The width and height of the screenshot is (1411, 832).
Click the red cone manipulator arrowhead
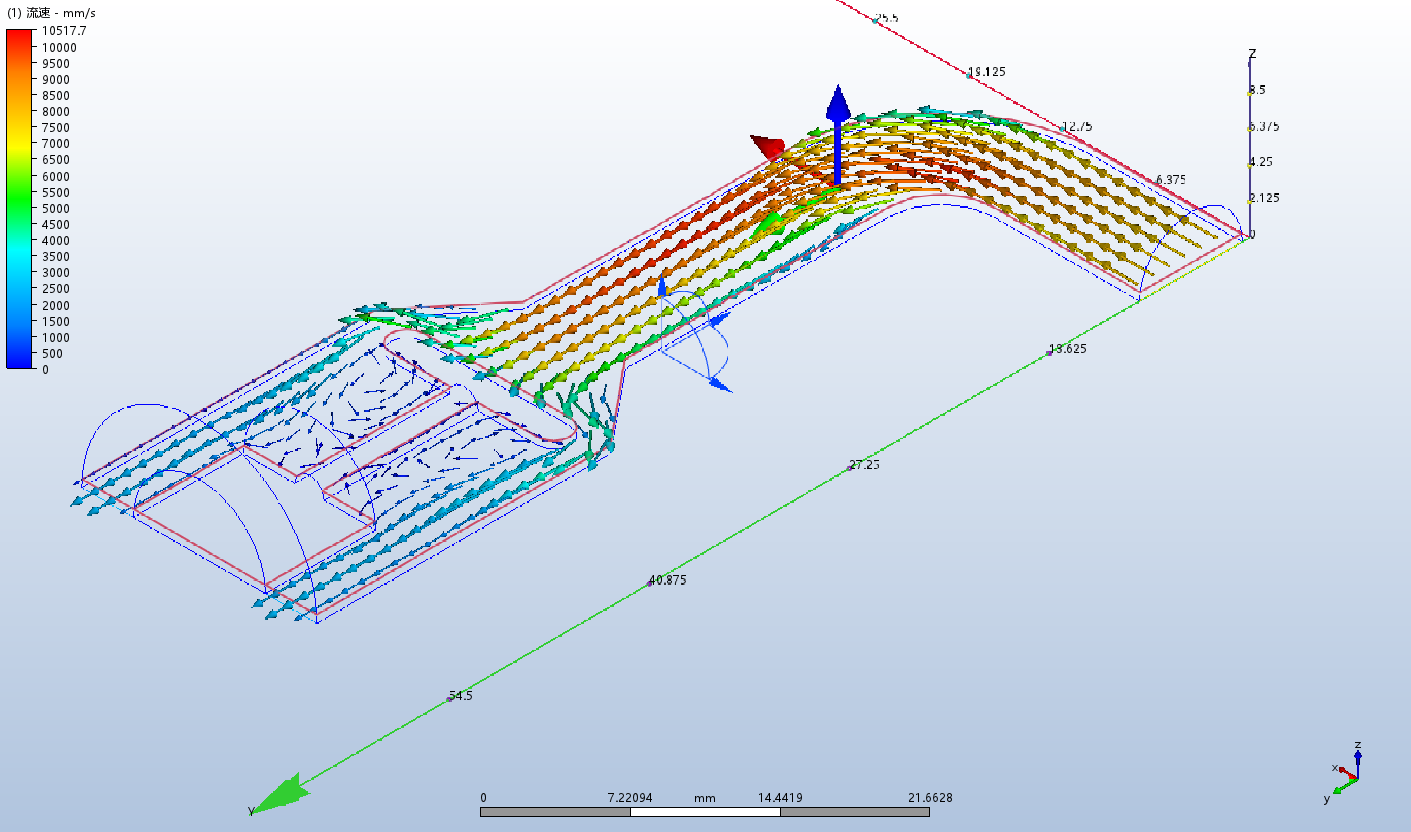[770, 148]
